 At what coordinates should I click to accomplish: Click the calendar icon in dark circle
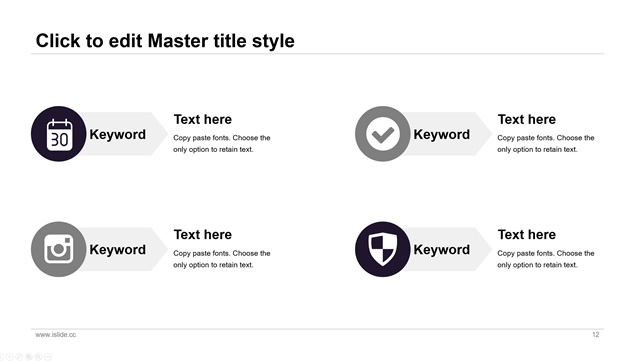click(x=59, y=134)
